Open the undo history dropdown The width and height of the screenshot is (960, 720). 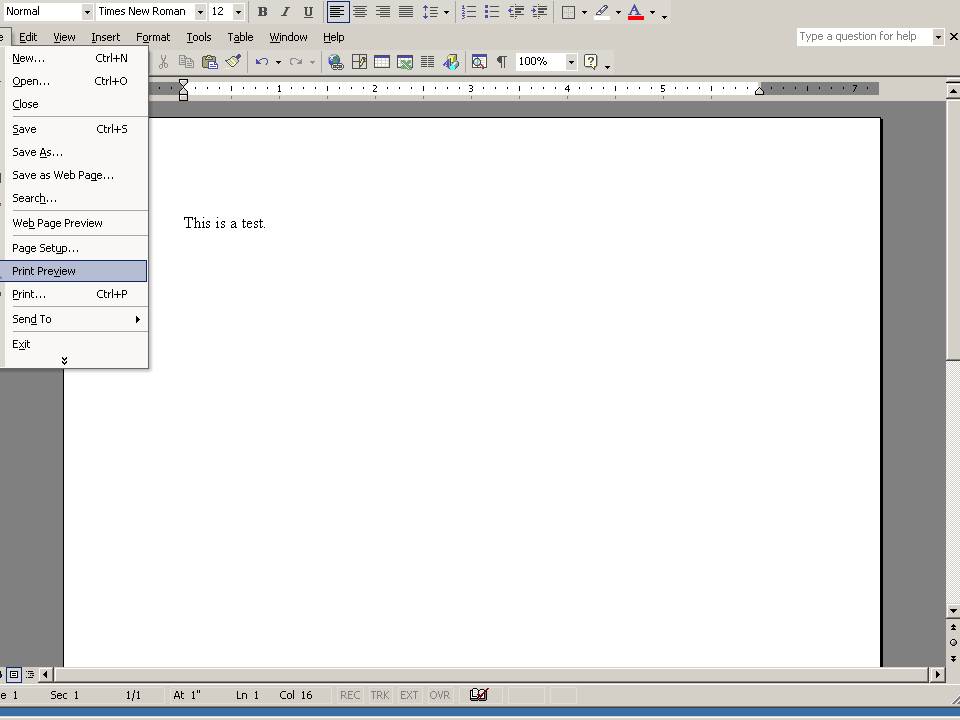click(278, 62)
